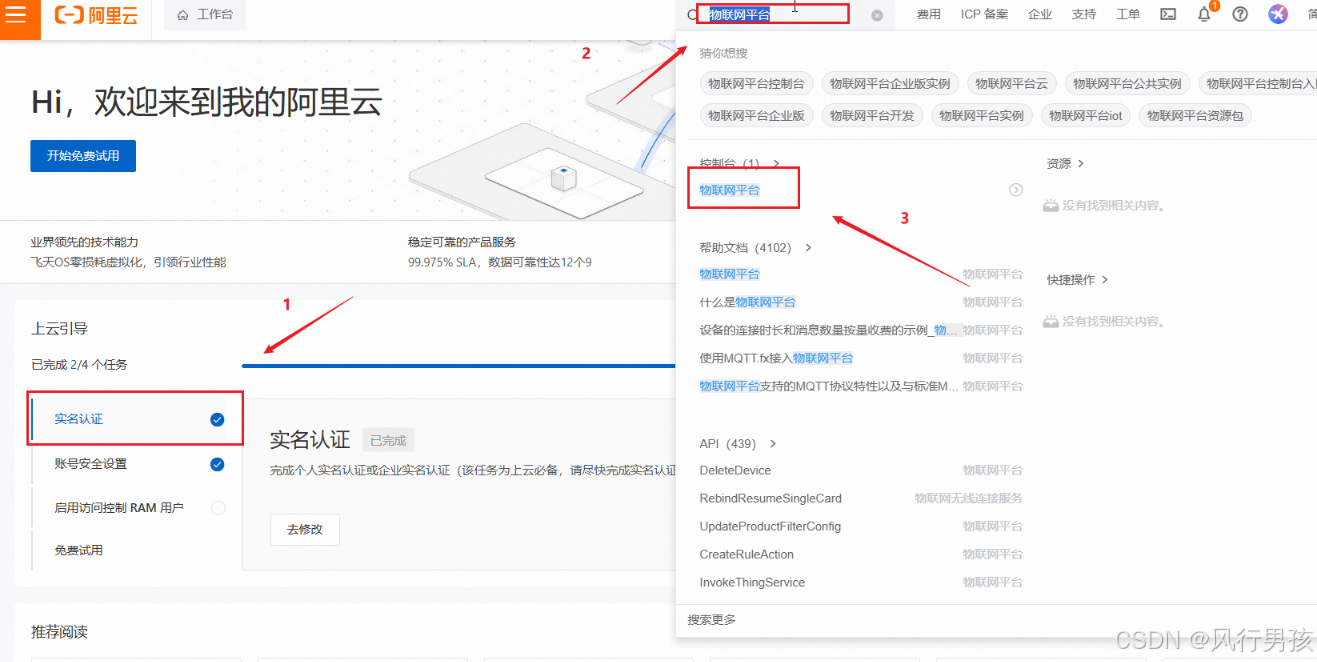The width and height of the screenshot is (1317, 662).
Task: Click the 业界领先的技术能力 text
Action: pos(85,242)
